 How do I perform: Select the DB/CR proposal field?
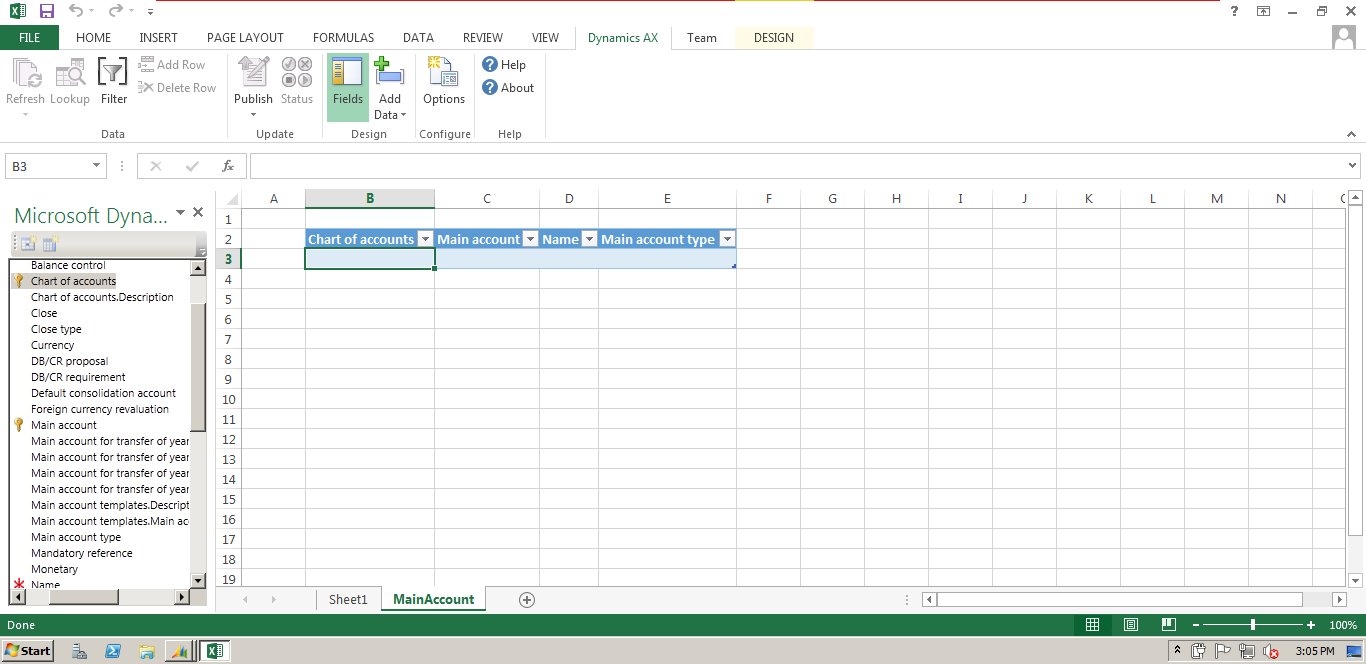tap(69, 361)
